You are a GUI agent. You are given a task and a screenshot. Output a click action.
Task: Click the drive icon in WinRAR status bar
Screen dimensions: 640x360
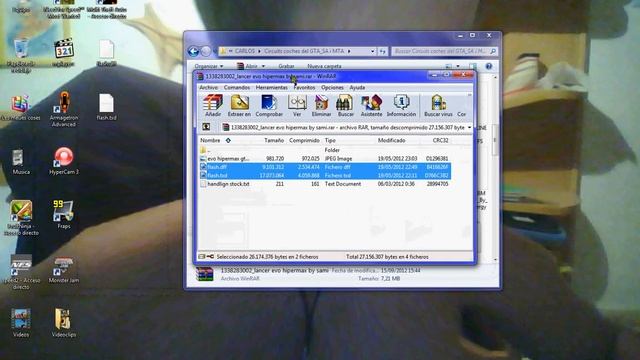click(x=202, y=257)
